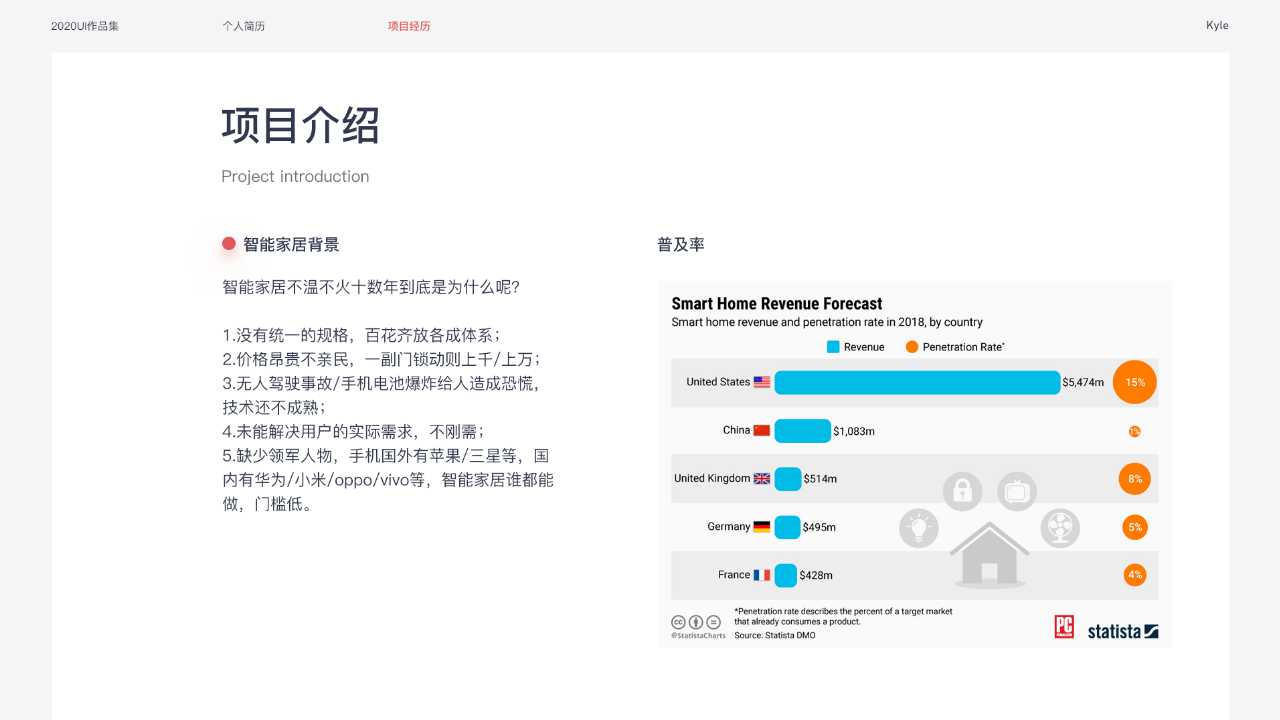Click the $1,083m value label
The image size is (1280, 720).
(x=854, y=431)
